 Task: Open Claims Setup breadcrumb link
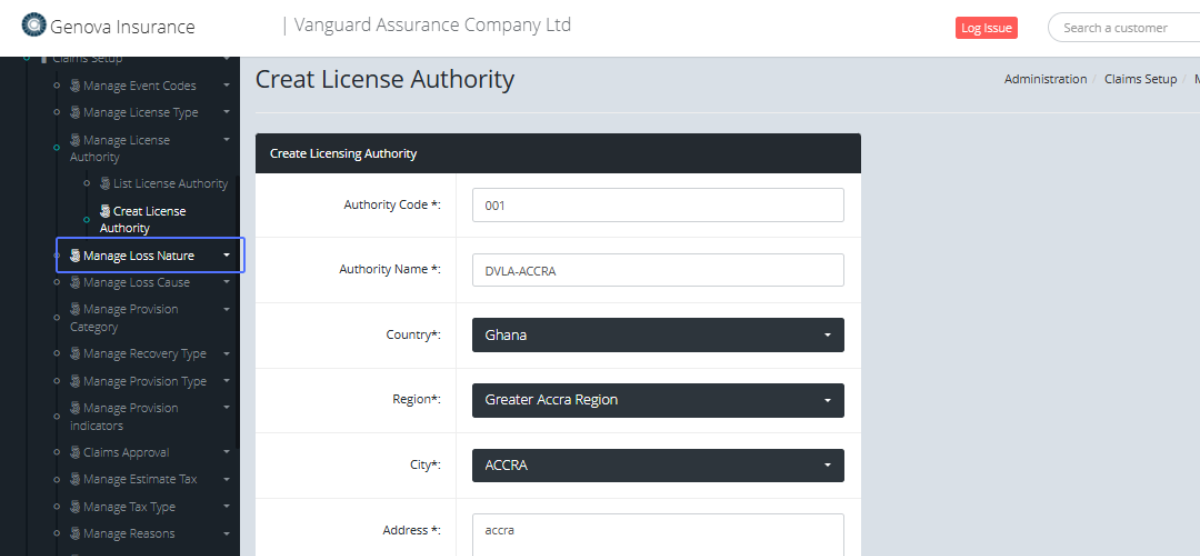tap(1140, 79)
